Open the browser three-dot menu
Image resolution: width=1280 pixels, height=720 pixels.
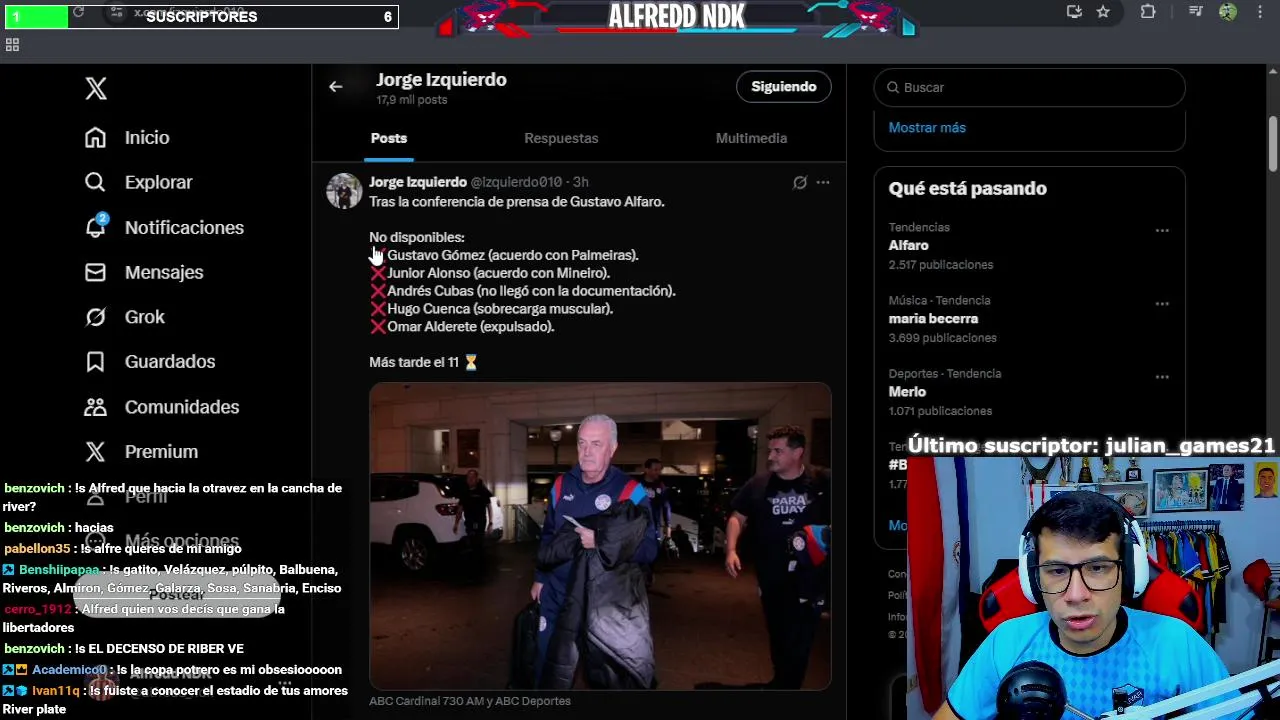[1260, 12]
